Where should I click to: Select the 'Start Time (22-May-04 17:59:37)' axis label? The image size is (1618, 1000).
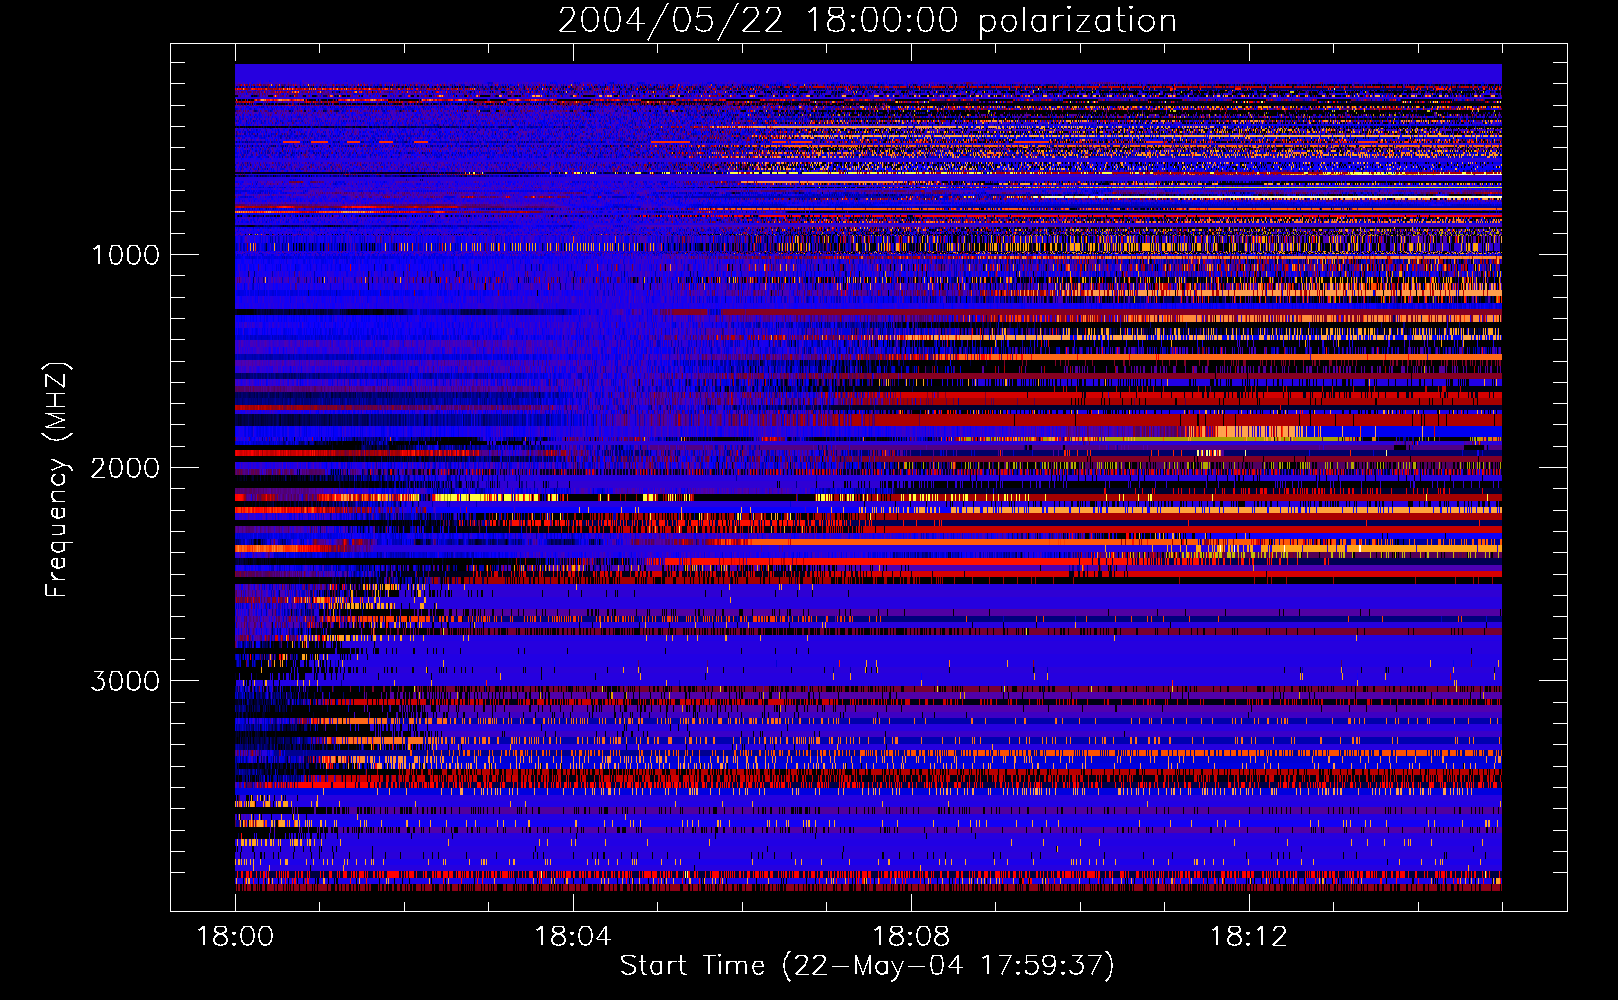[867, 966]
